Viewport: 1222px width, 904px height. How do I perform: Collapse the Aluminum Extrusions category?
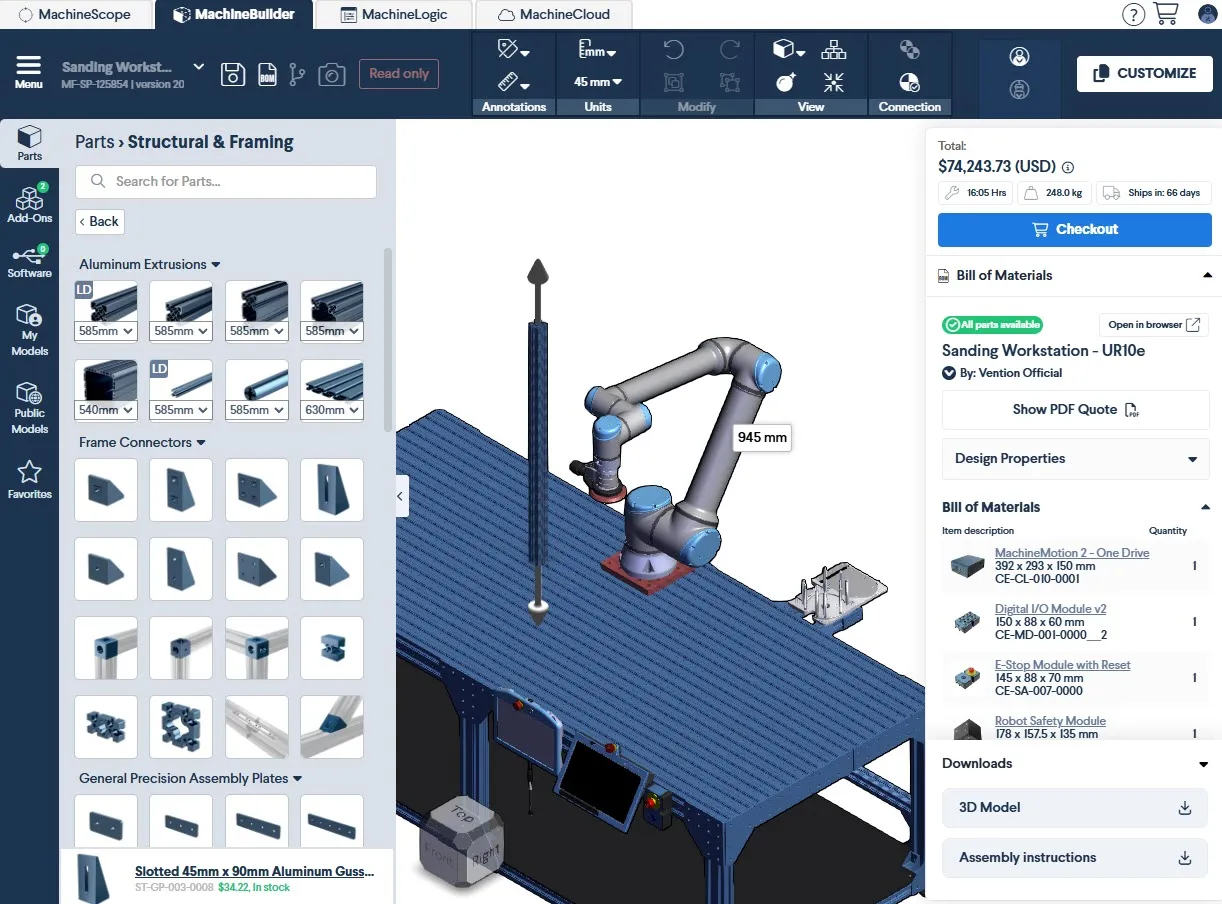click(x=150, y=264)
